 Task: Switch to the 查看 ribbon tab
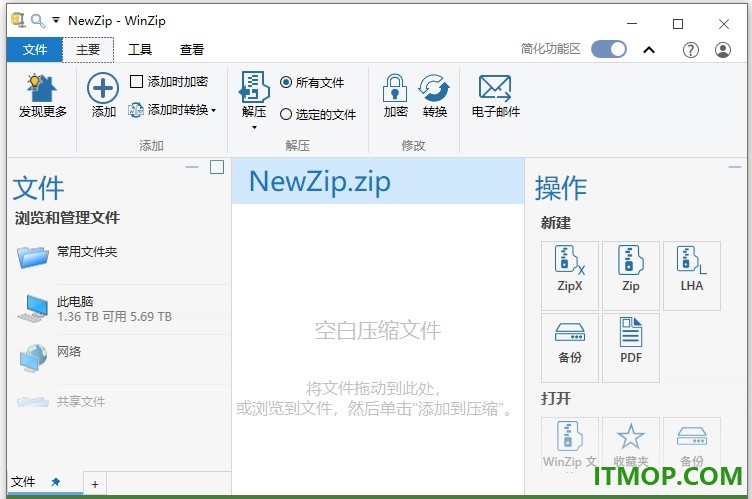(x=192, y=49)
